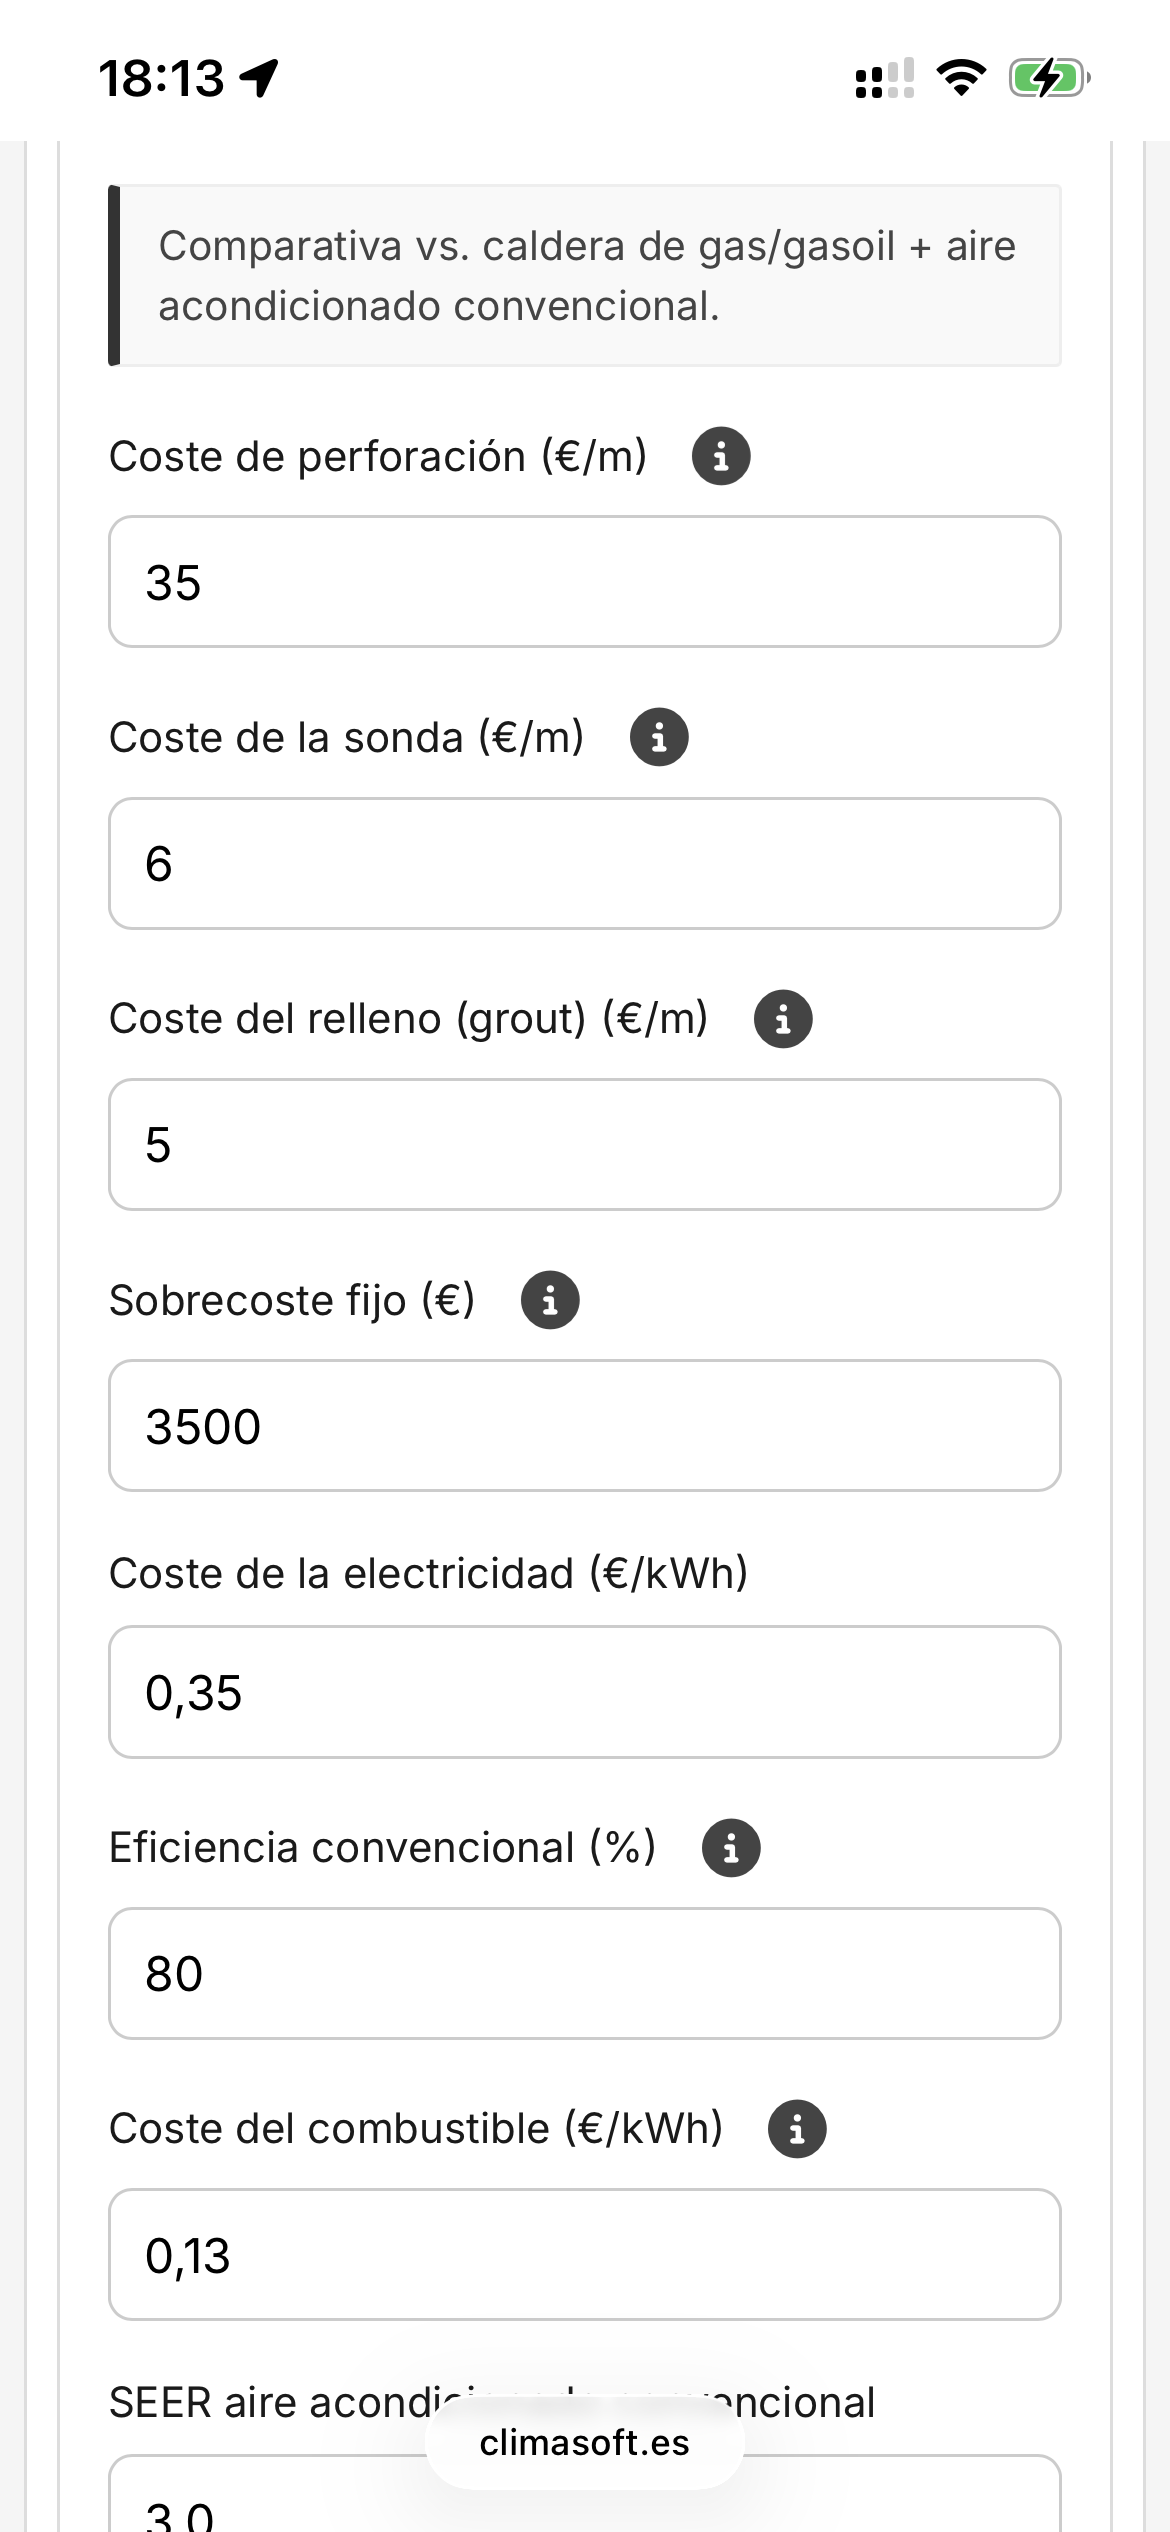
Task: Tap the location arrow in status bar
Action: (x=260, y=78)
